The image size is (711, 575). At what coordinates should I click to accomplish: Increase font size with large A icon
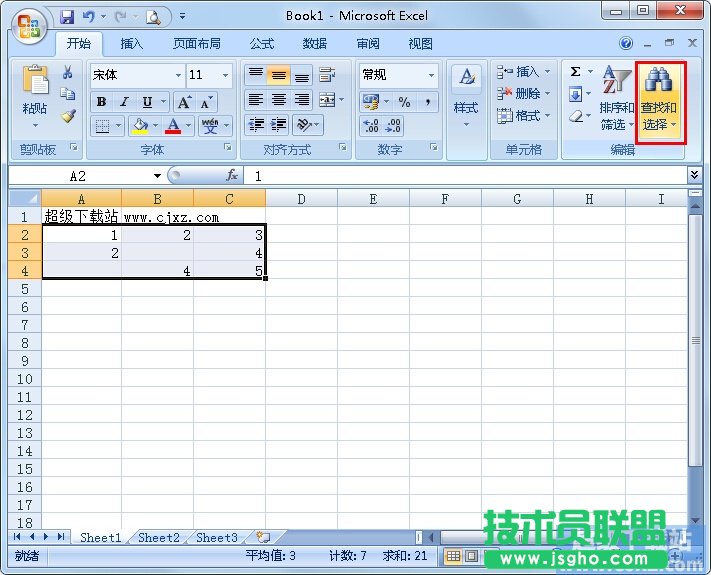(184, 102)
